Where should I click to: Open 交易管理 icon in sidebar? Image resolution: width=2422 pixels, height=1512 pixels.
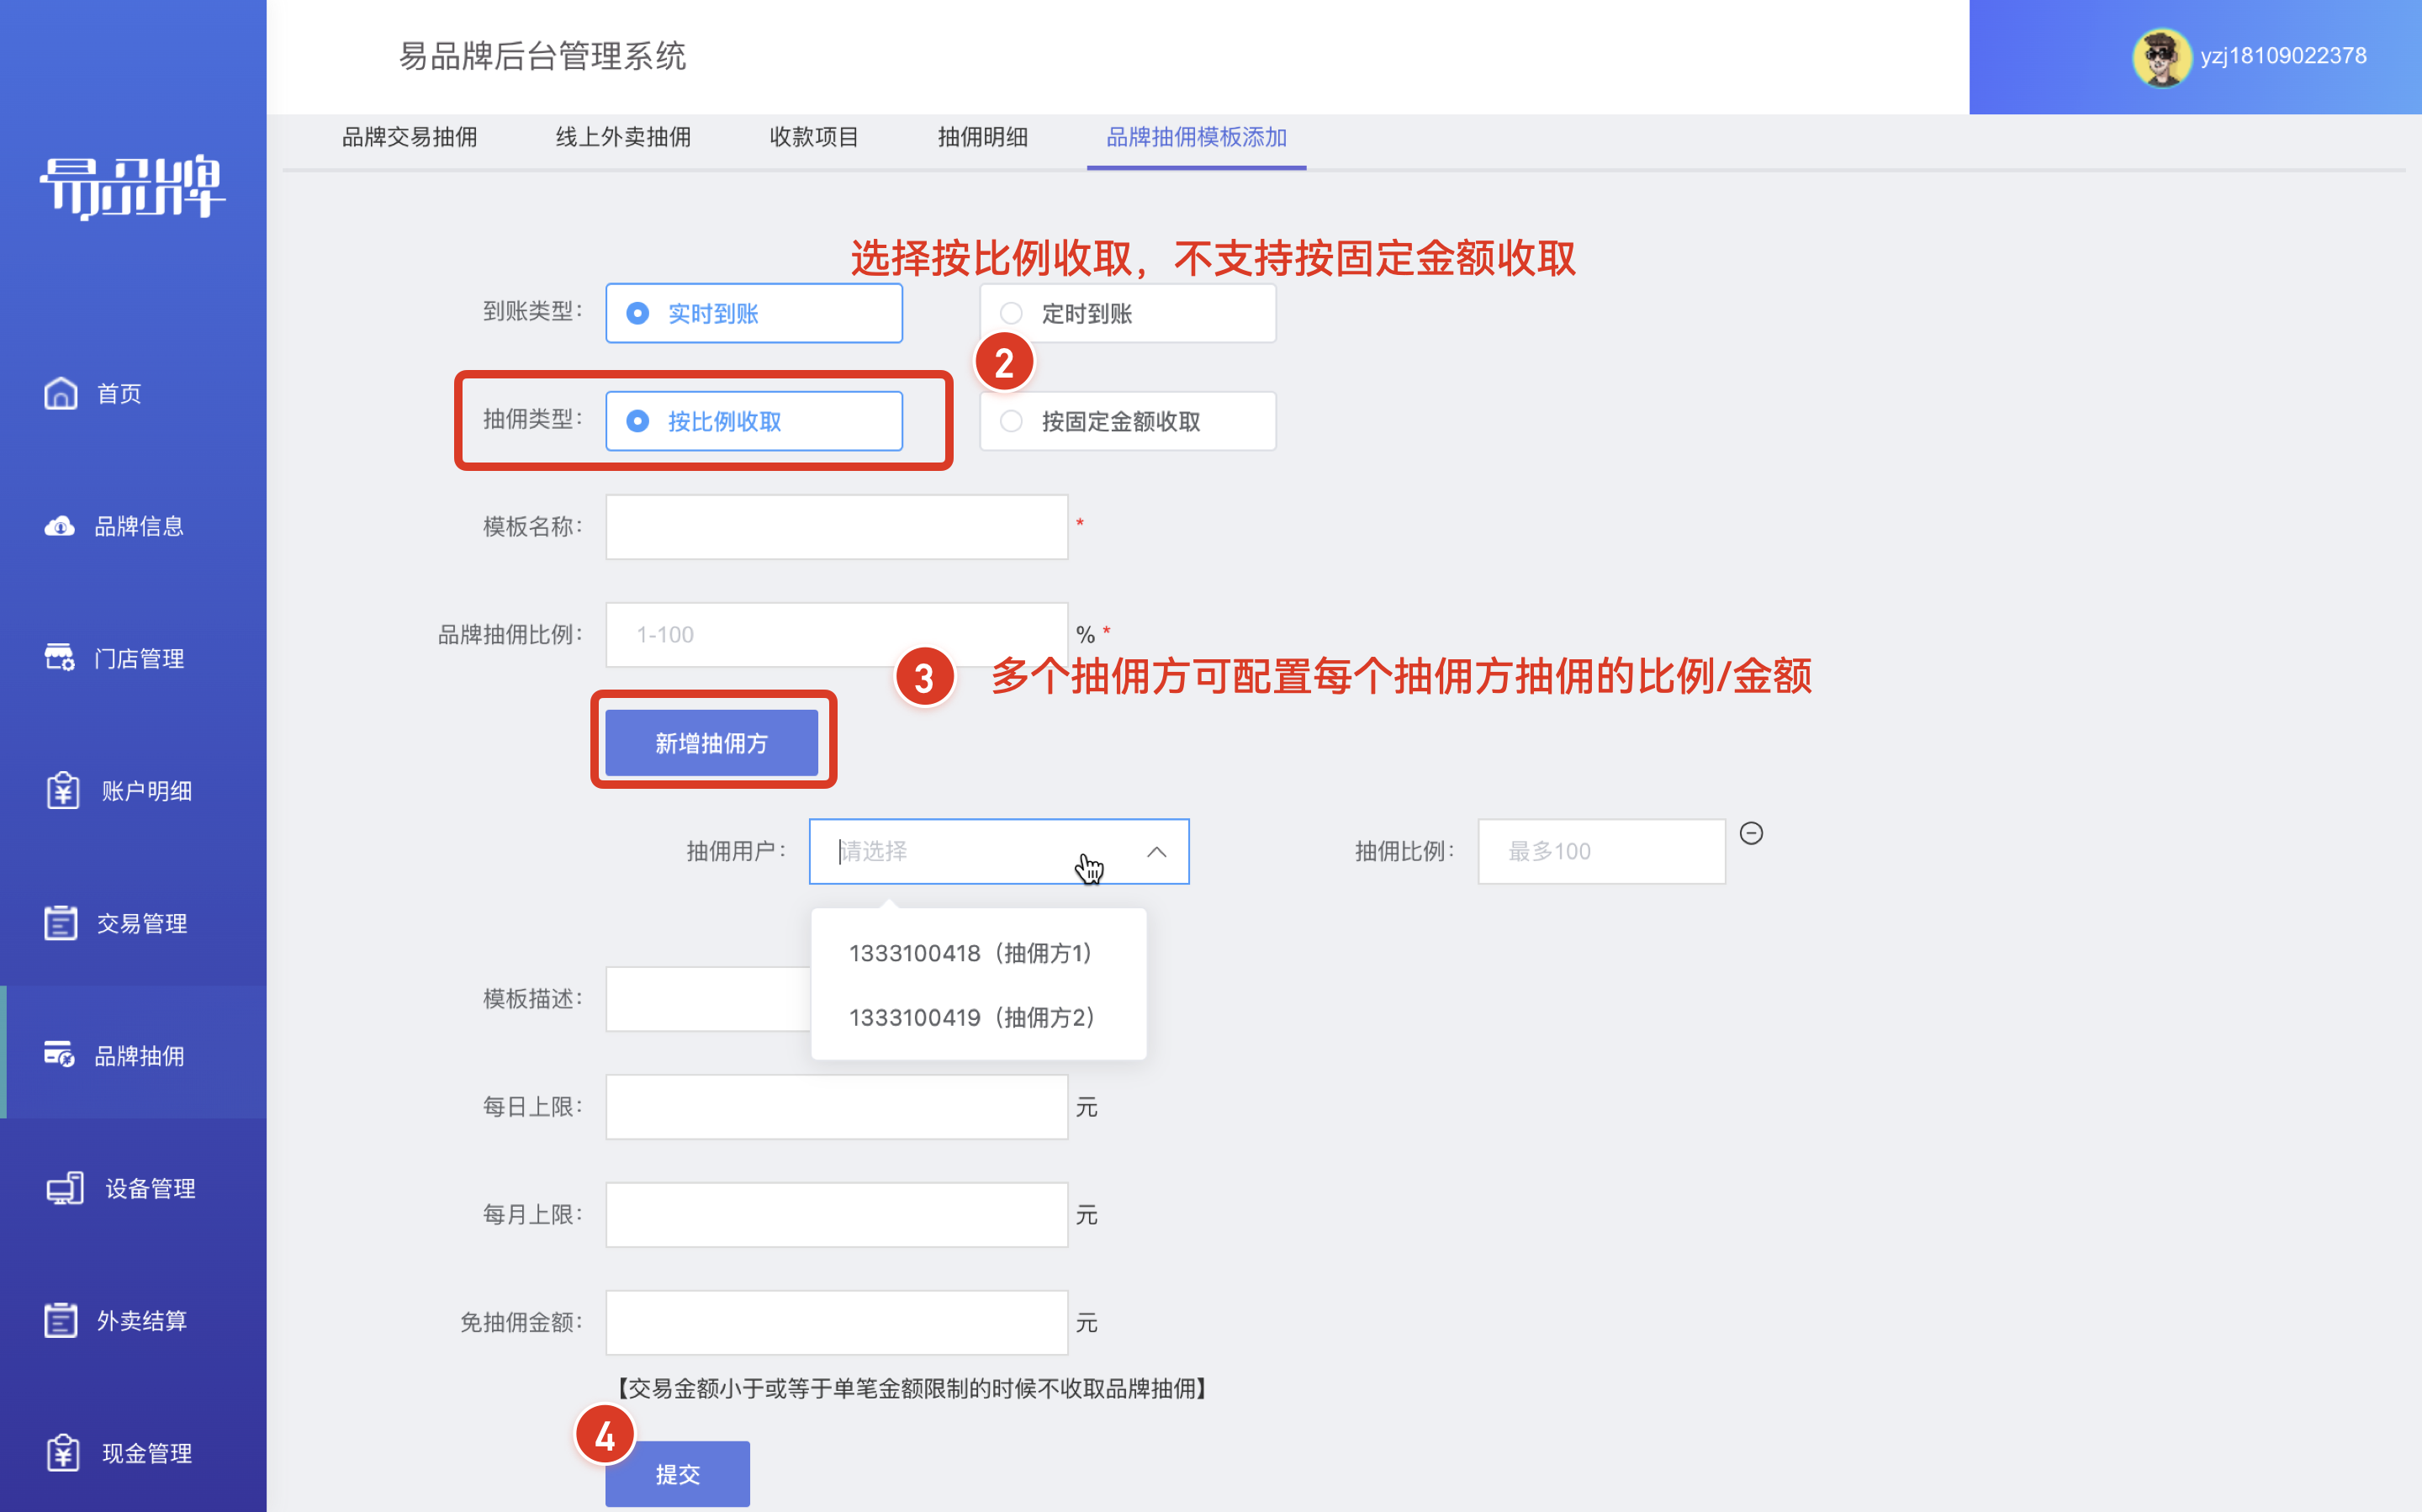pyautogui.click(x=60, y=923)
